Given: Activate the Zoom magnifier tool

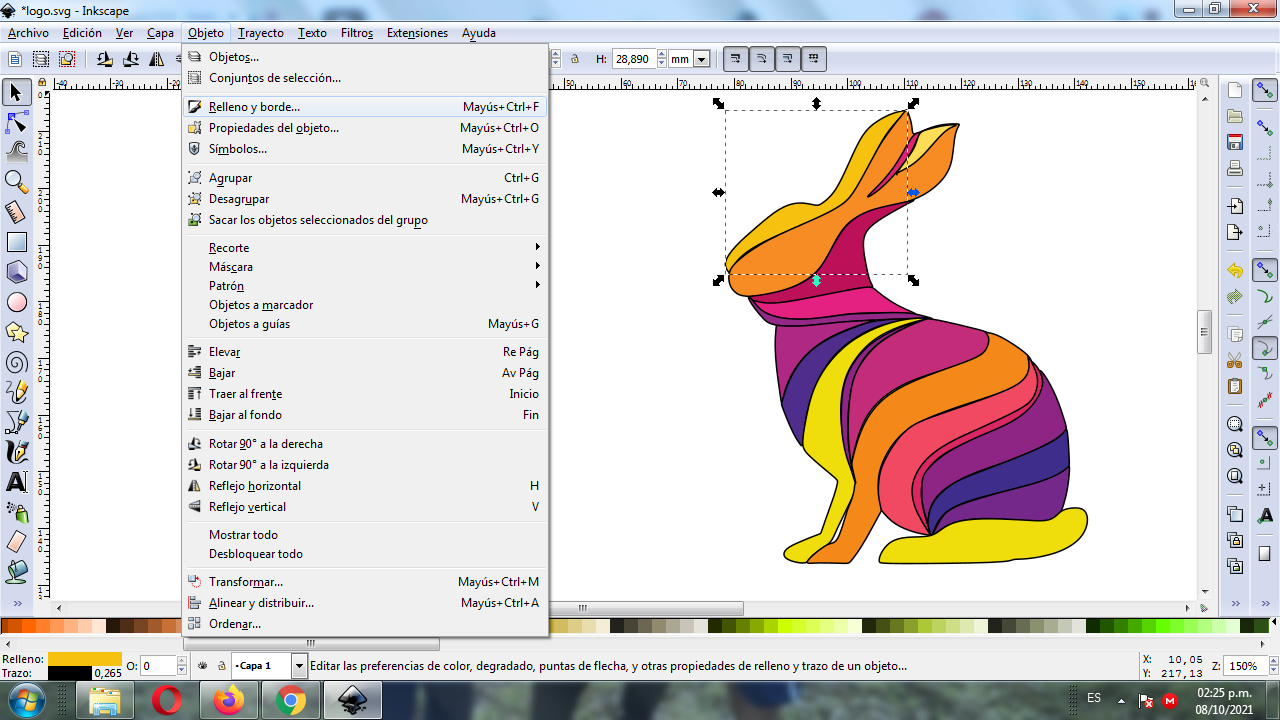Looking at the screenshot, I should [16, 182].
